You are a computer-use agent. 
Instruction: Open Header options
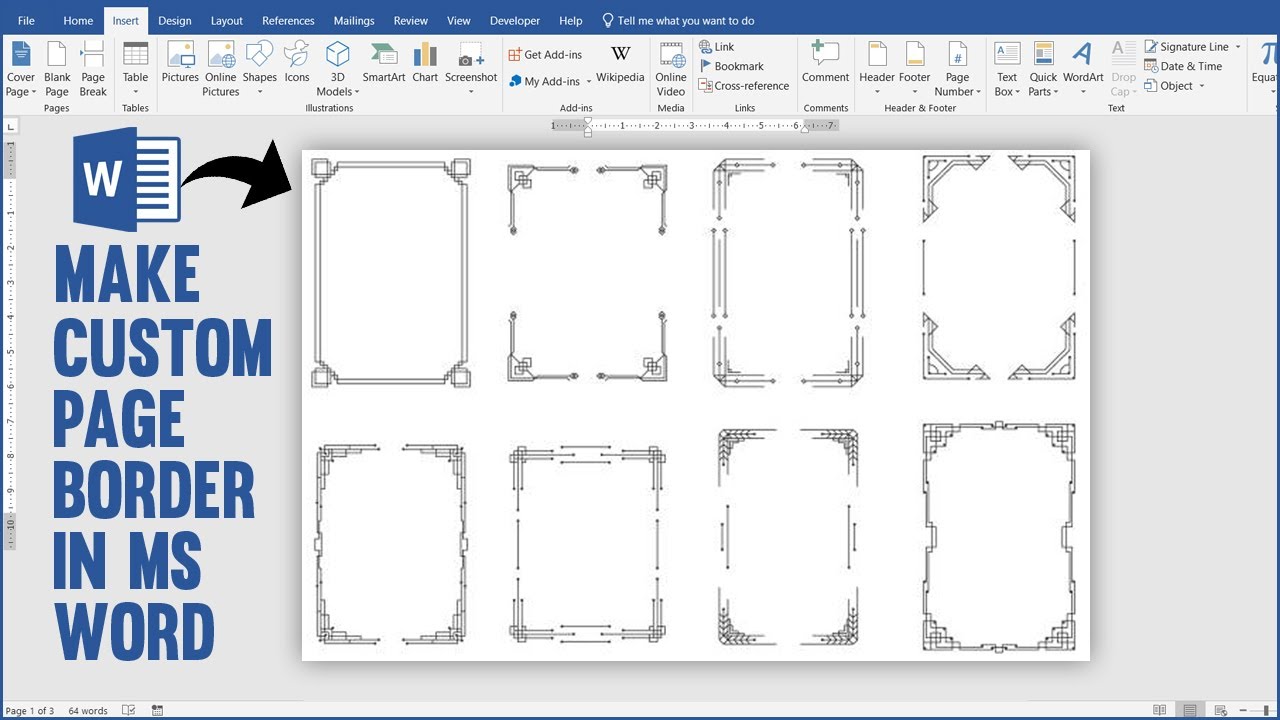click(x=877, y=69)
